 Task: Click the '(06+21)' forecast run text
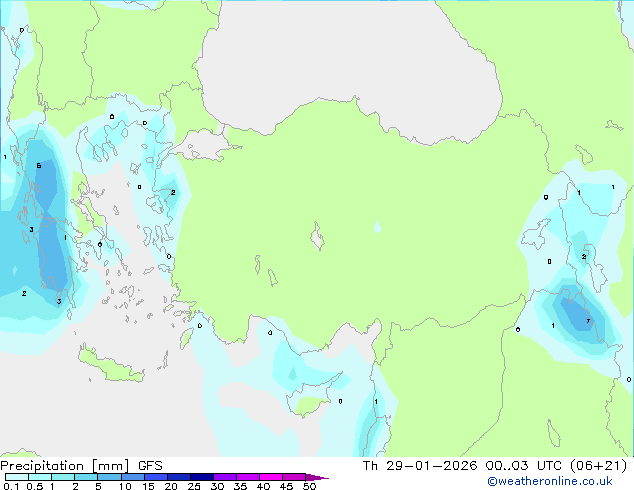click(598, 466)
